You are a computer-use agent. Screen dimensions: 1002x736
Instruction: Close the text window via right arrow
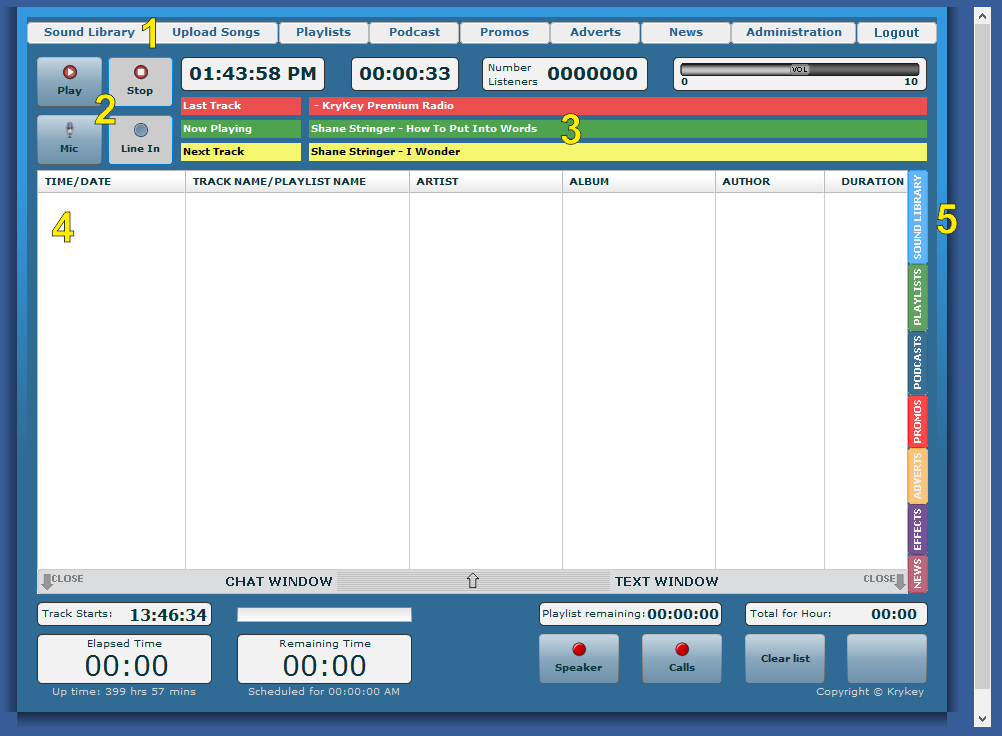click(x=899, y=581)
